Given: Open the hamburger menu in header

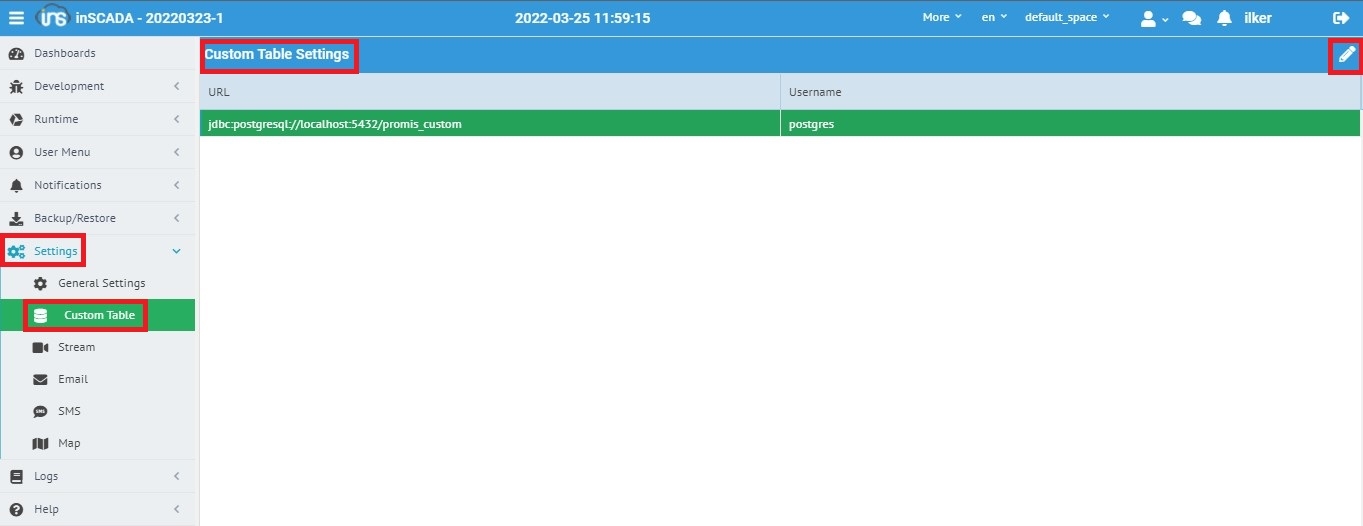Looking at the screenshot, I should 16,18.
